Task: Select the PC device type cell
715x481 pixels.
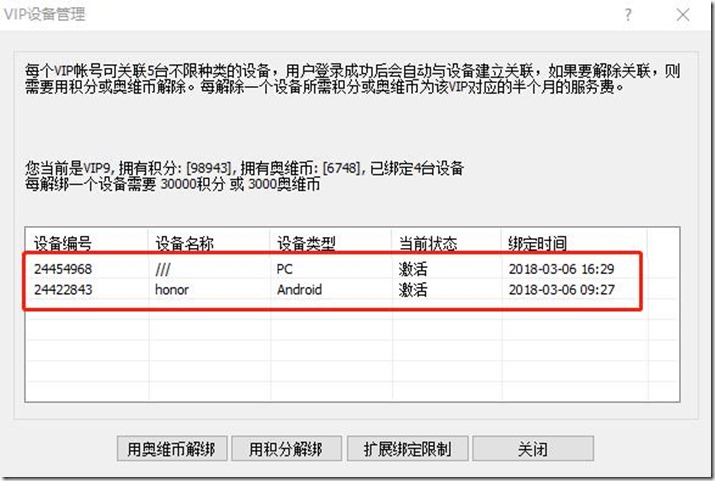Action: coord(285,269)
